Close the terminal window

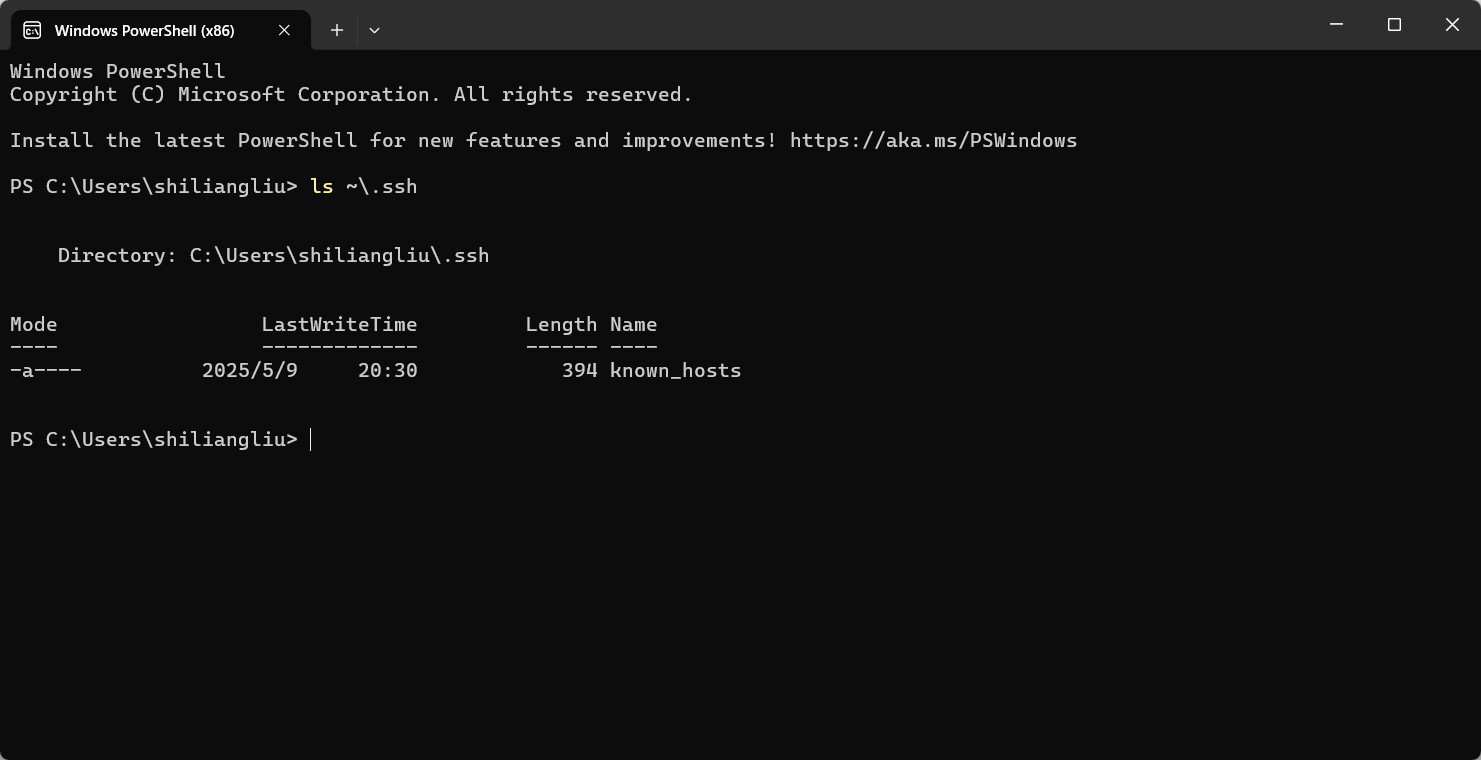1452,24
